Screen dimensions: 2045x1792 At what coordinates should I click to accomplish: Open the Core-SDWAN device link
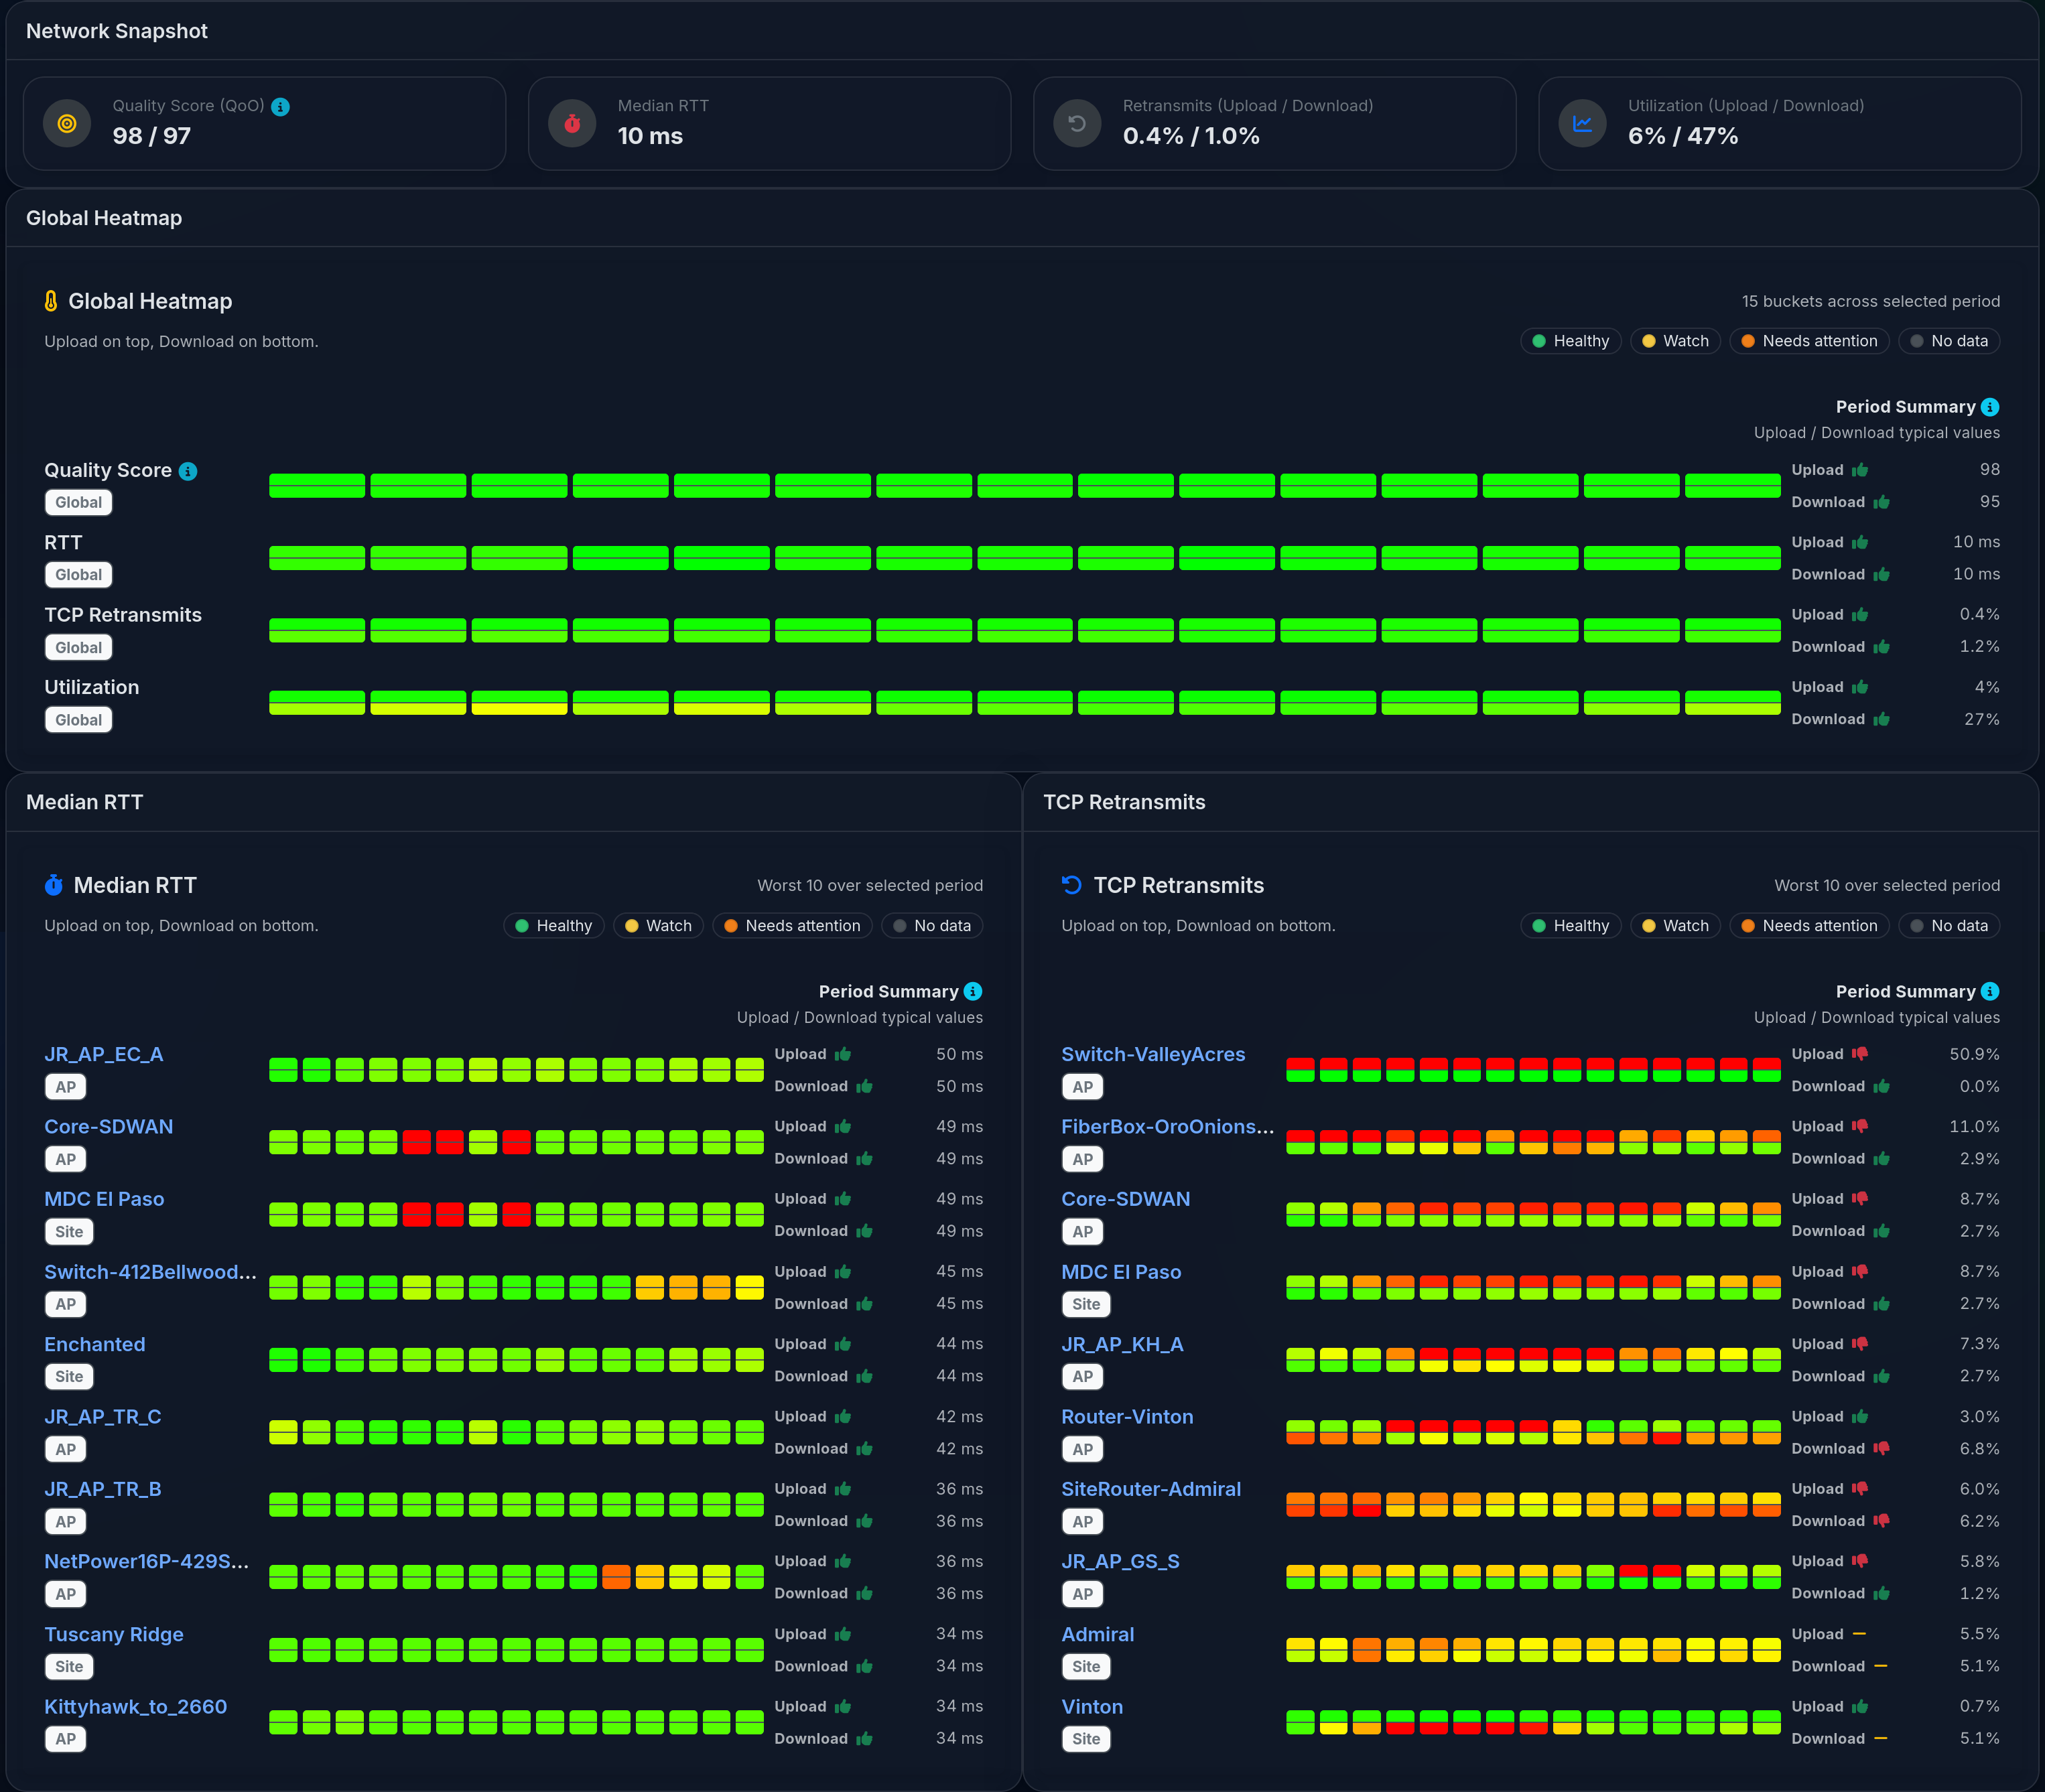(x=109, y=1126)
